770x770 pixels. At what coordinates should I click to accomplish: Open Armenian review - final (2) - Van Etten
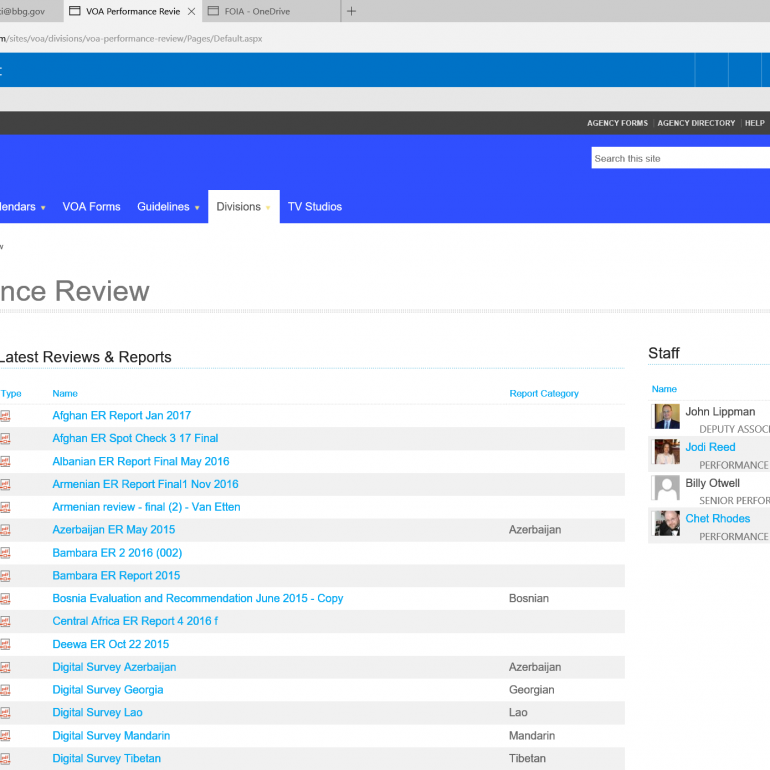click(146, 507)
